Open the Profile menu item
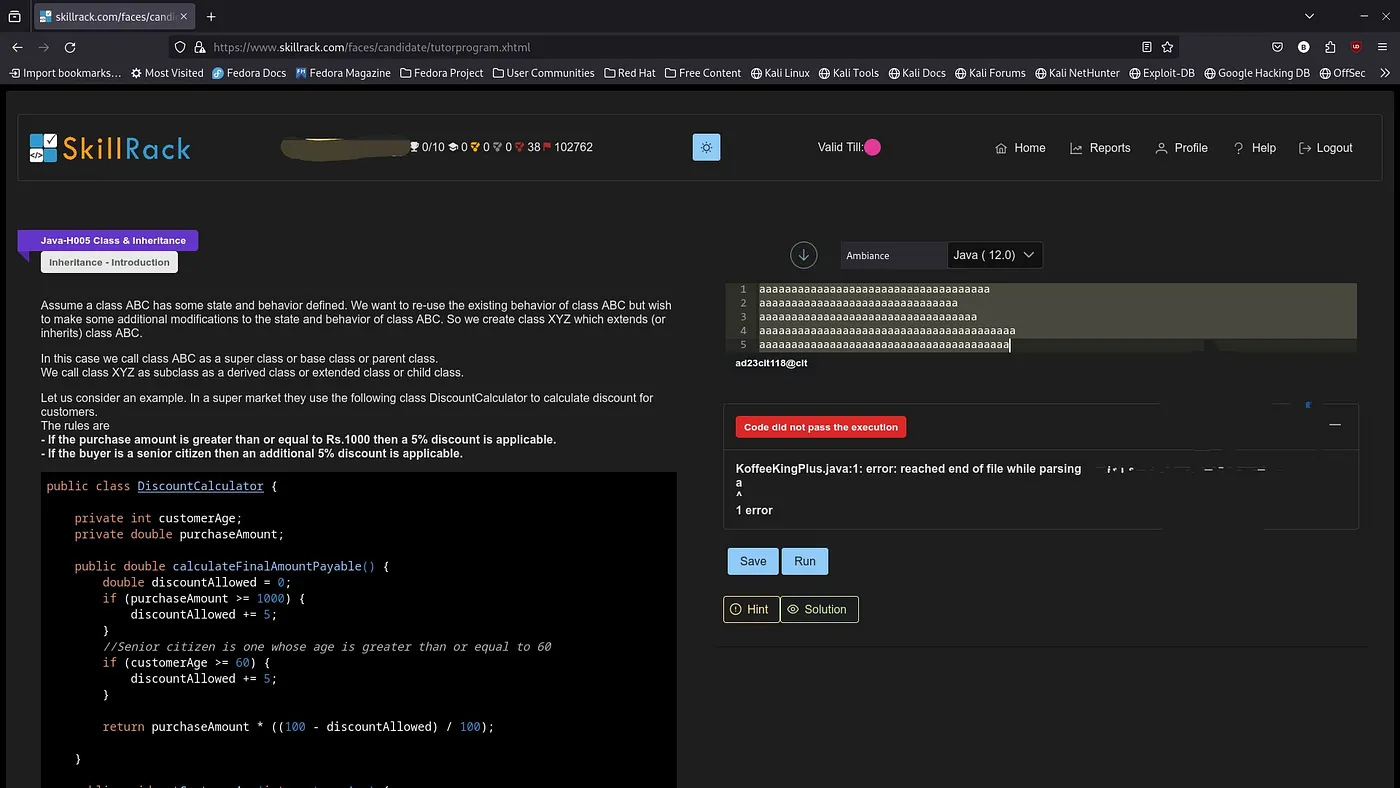 (1181, 148)
